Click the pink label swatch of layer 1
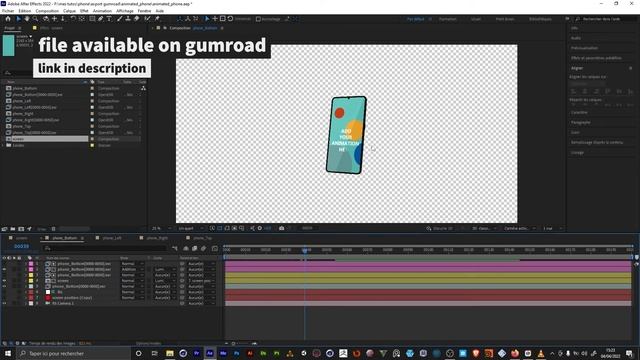Viewport: 640px width, 360px height. pyautogui.click(x=31, y=264)
